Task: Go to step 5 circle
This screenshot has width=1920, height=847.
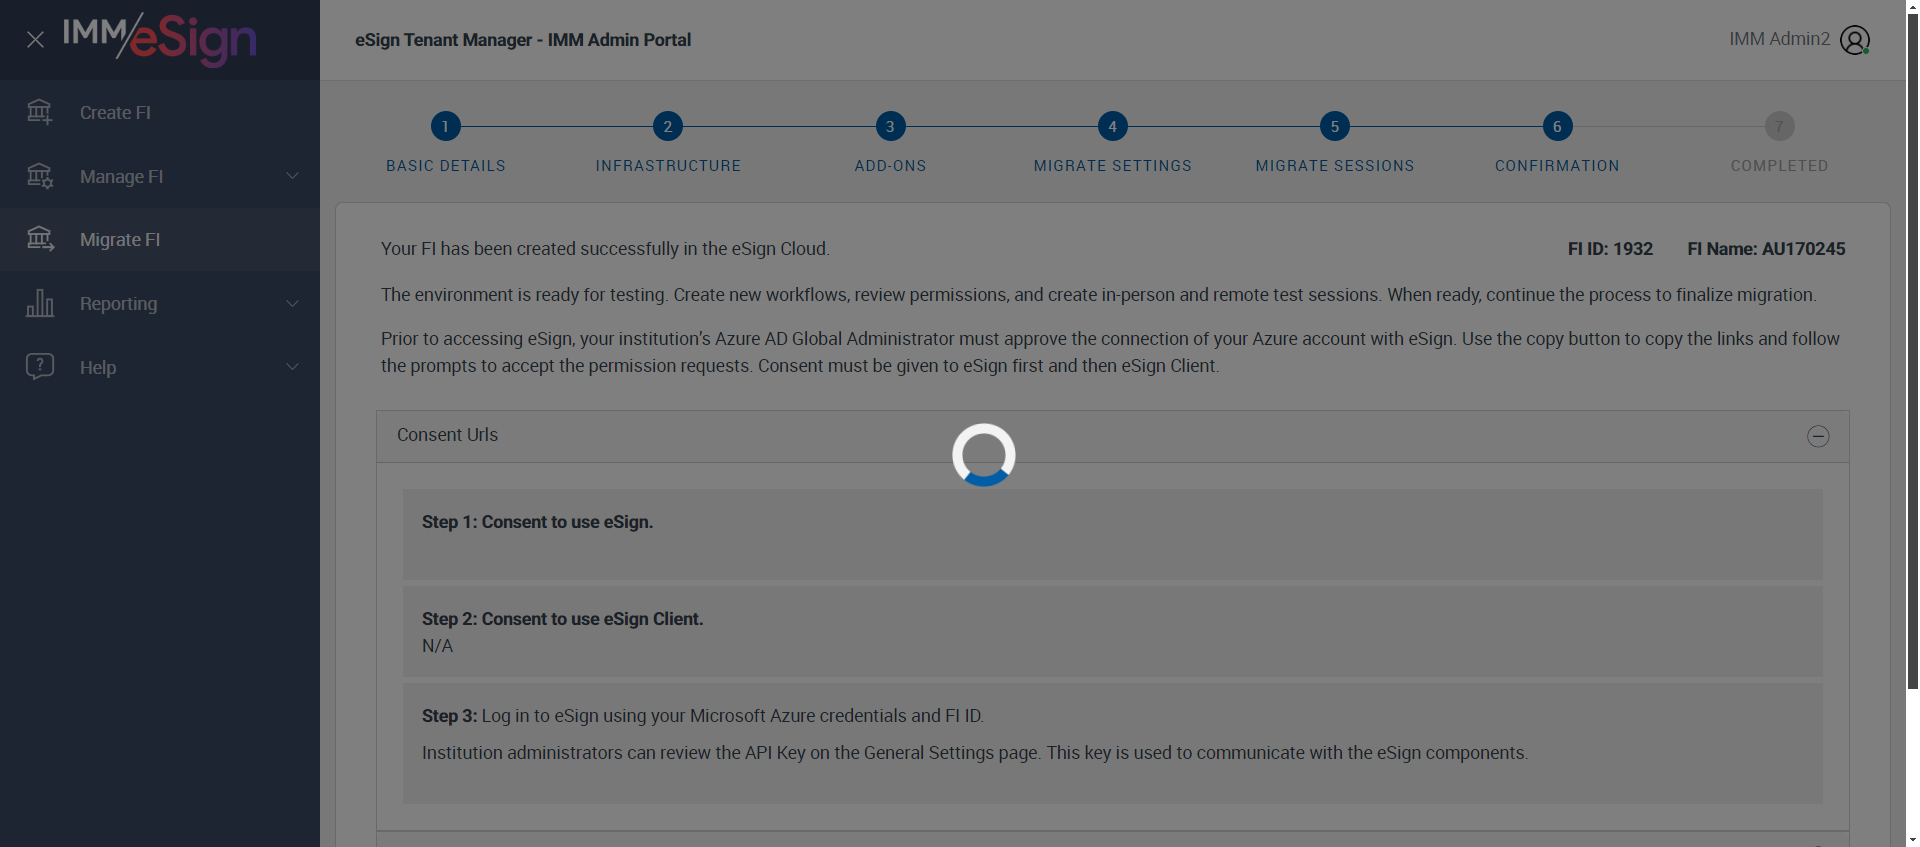Action: point(1335,126)
